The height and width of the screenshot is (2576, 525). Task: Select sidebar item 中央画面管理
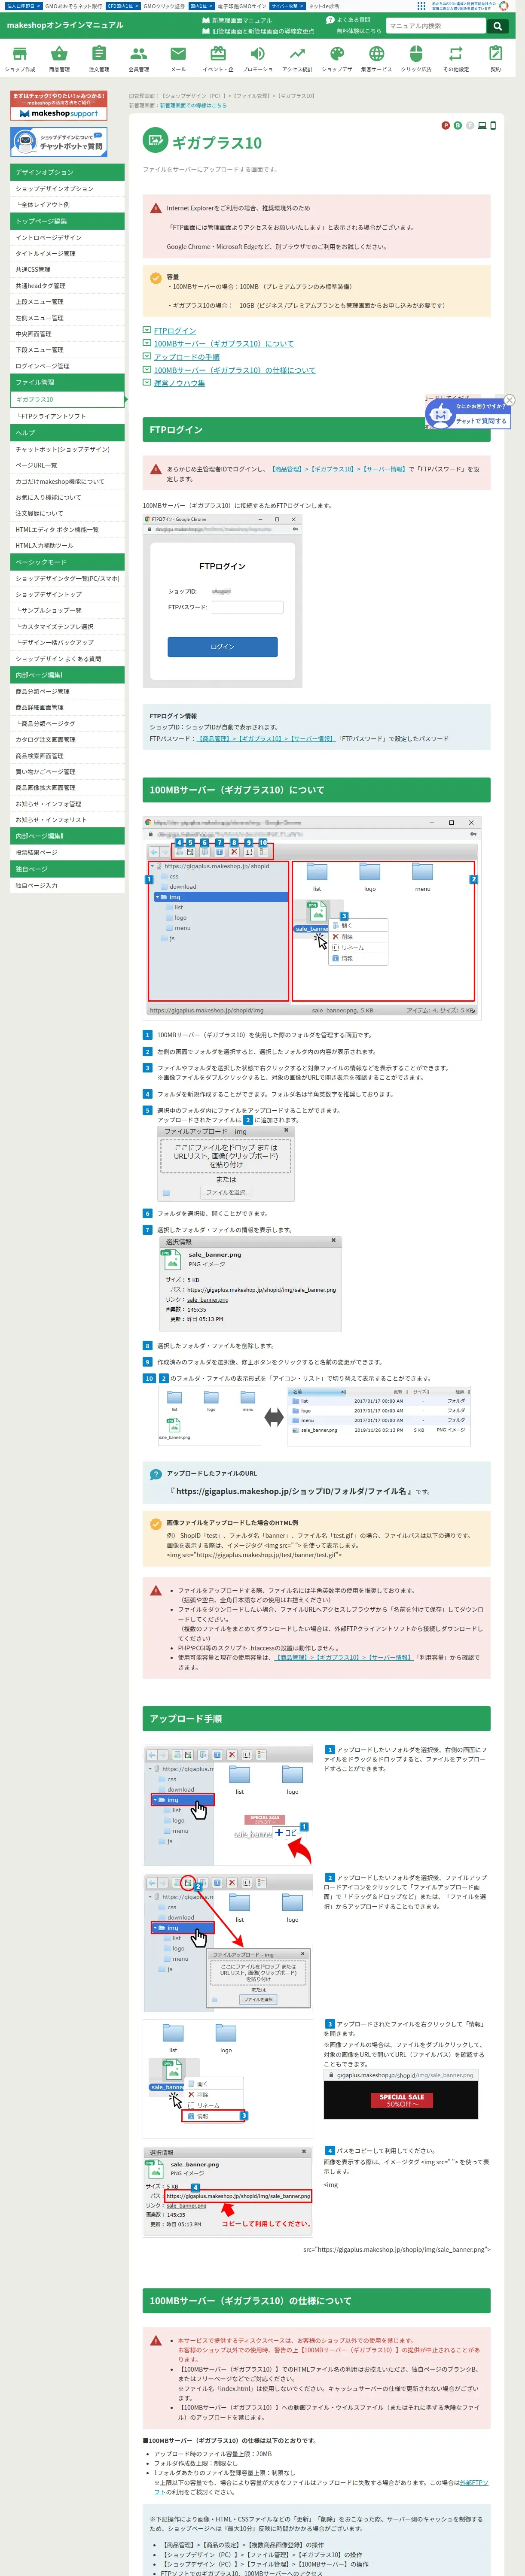click(x=67, y=333)
